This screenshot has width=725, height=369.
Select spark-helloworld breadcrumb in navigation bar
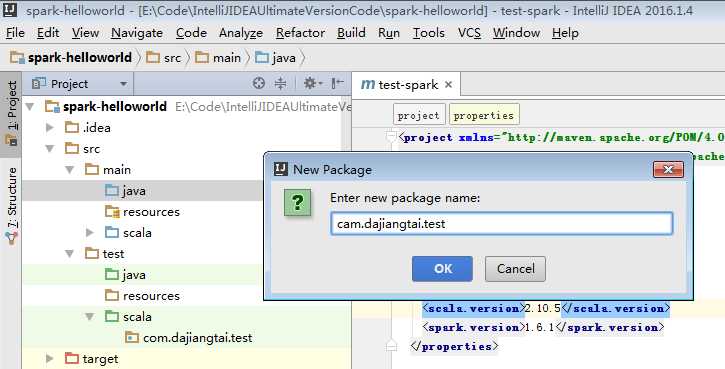point(71,58)
